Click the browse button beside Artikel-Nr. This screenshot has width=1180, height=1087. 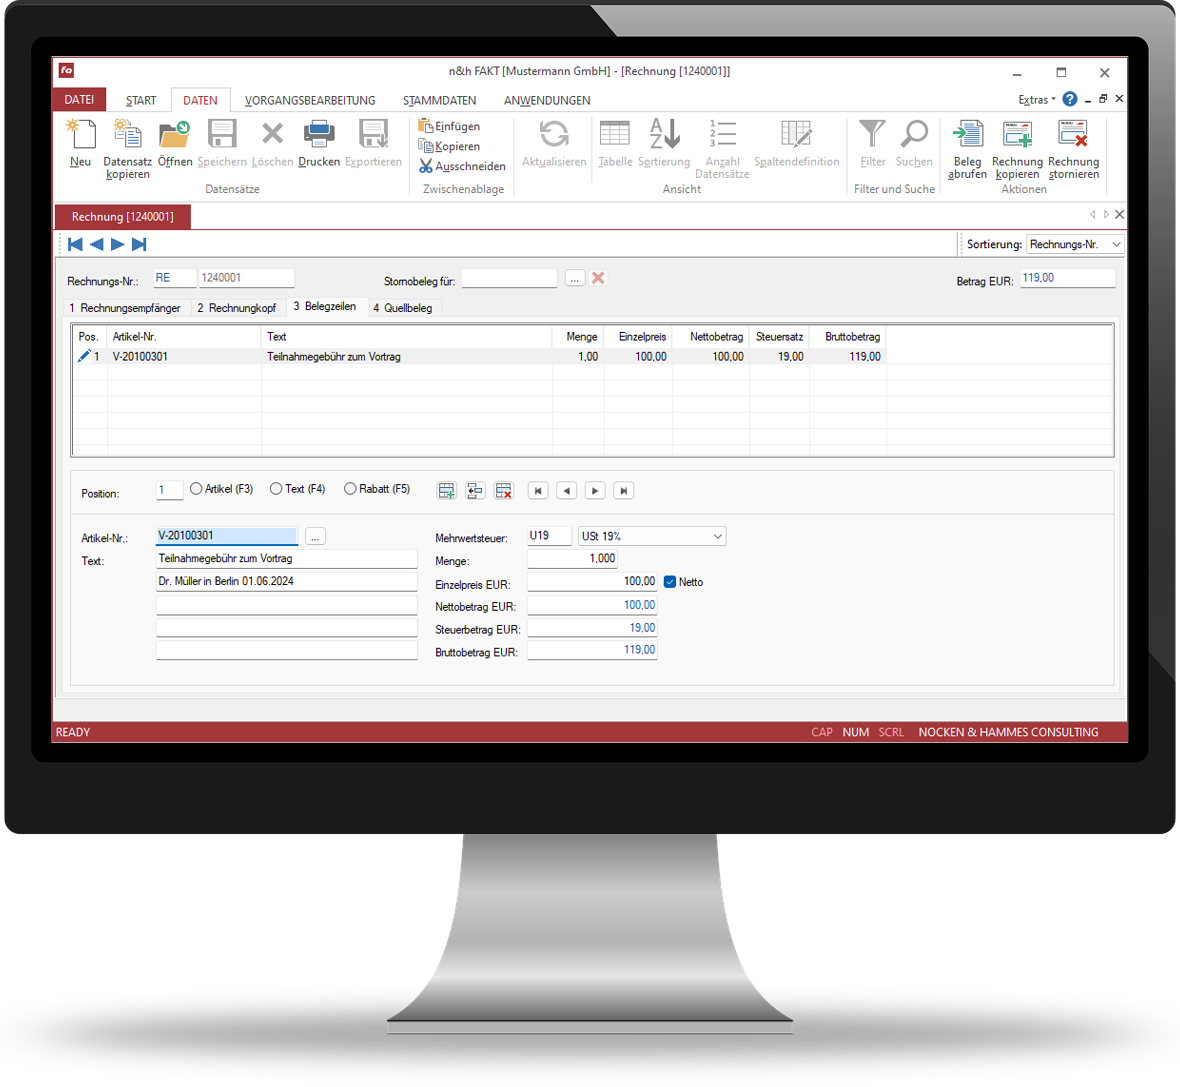click(x=315, y=537)
